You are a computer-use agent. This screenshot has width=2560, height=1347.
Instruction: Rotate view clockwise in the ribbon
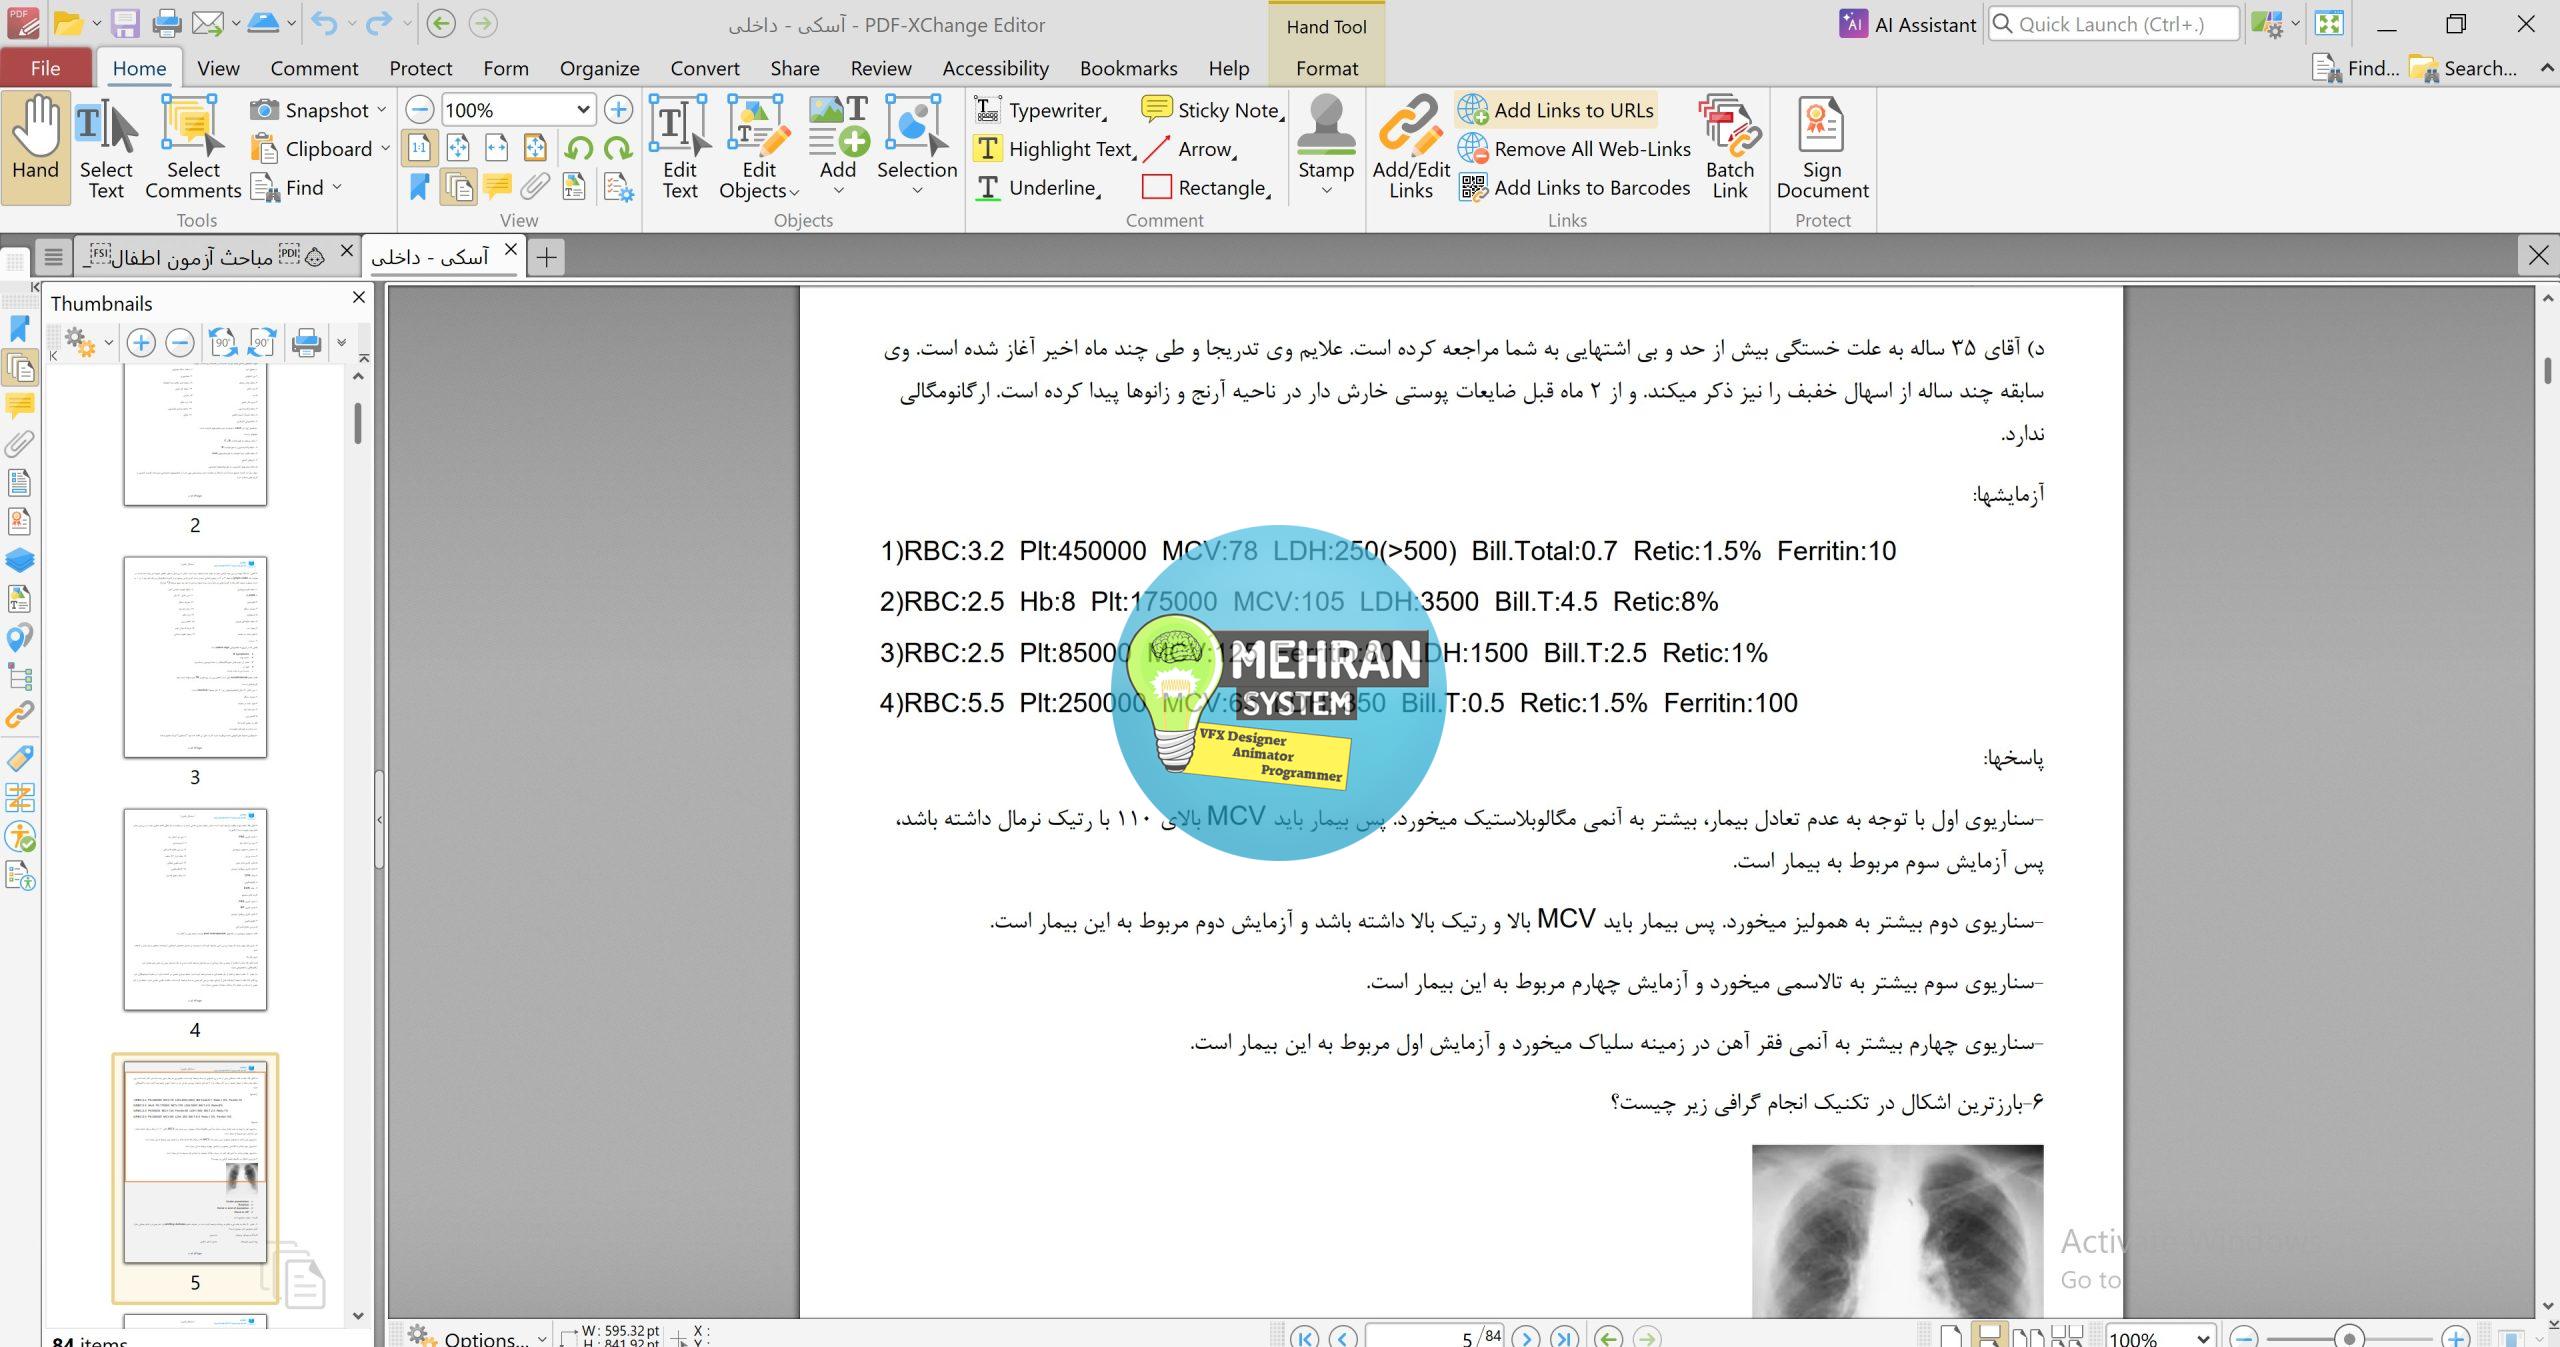click(618, 149)
